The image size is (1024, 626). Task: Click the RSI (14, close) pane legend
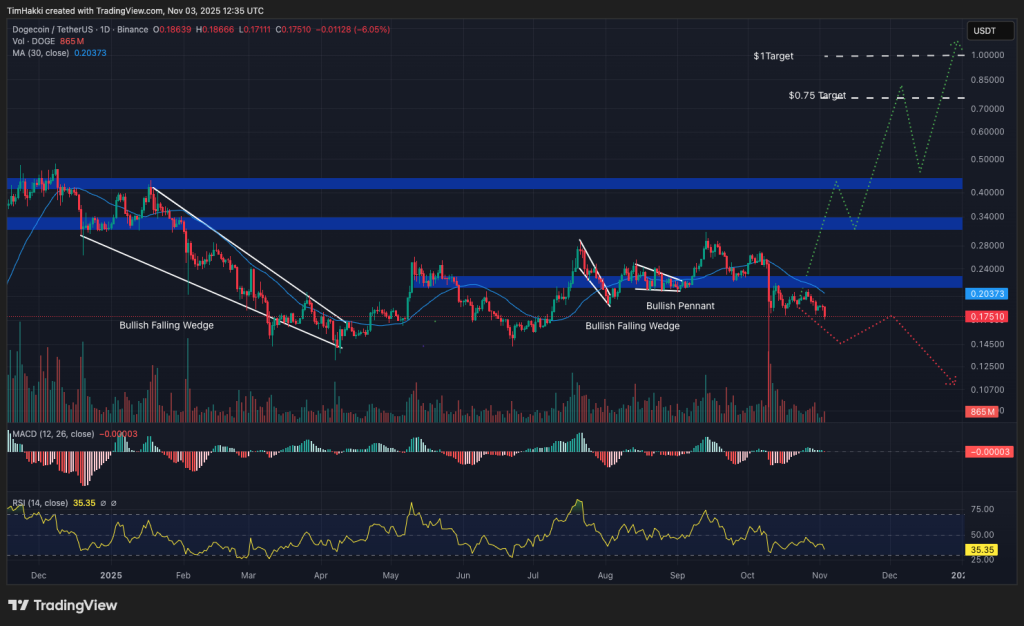pyautogui.click(x=42, y=503)
